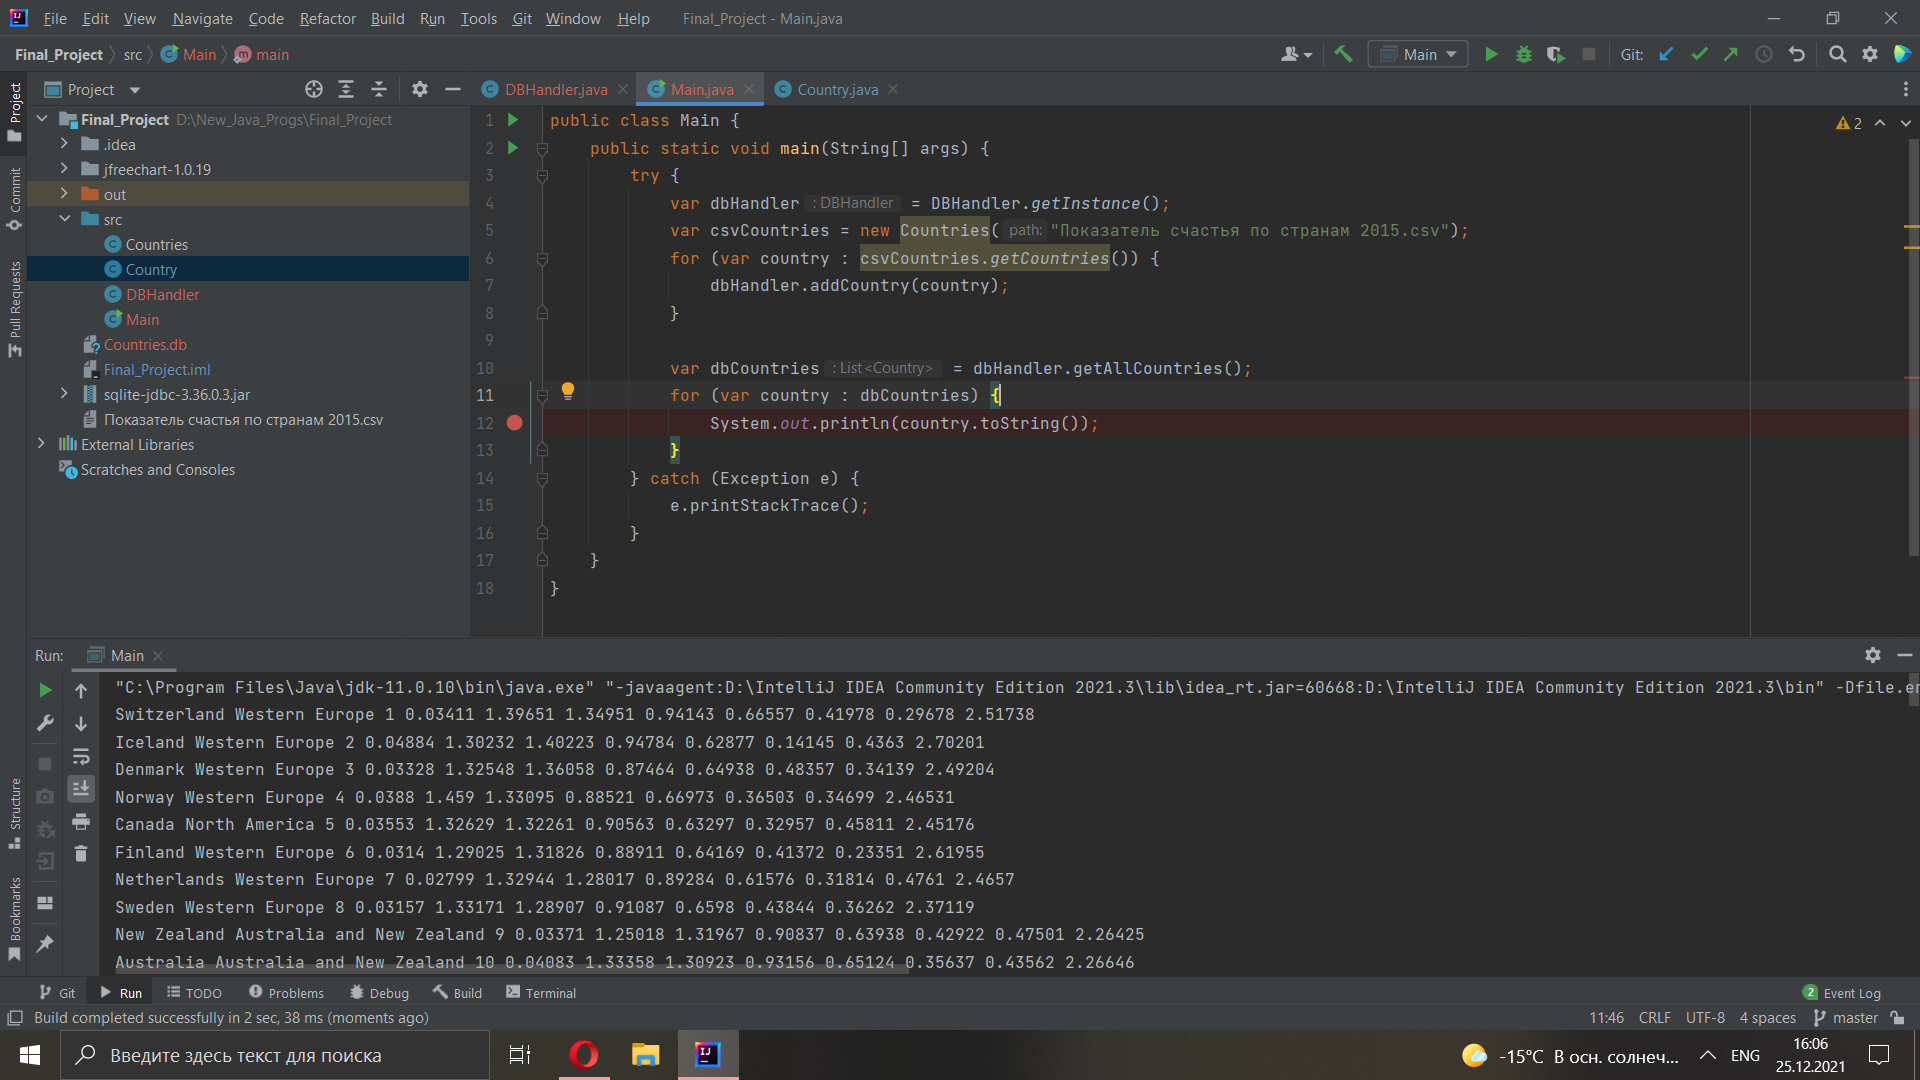Image resolution: width=1920 pixels, height=1080 pixels.
Task: Remove the breakpoint on line 12
Action: coord(514,423)
